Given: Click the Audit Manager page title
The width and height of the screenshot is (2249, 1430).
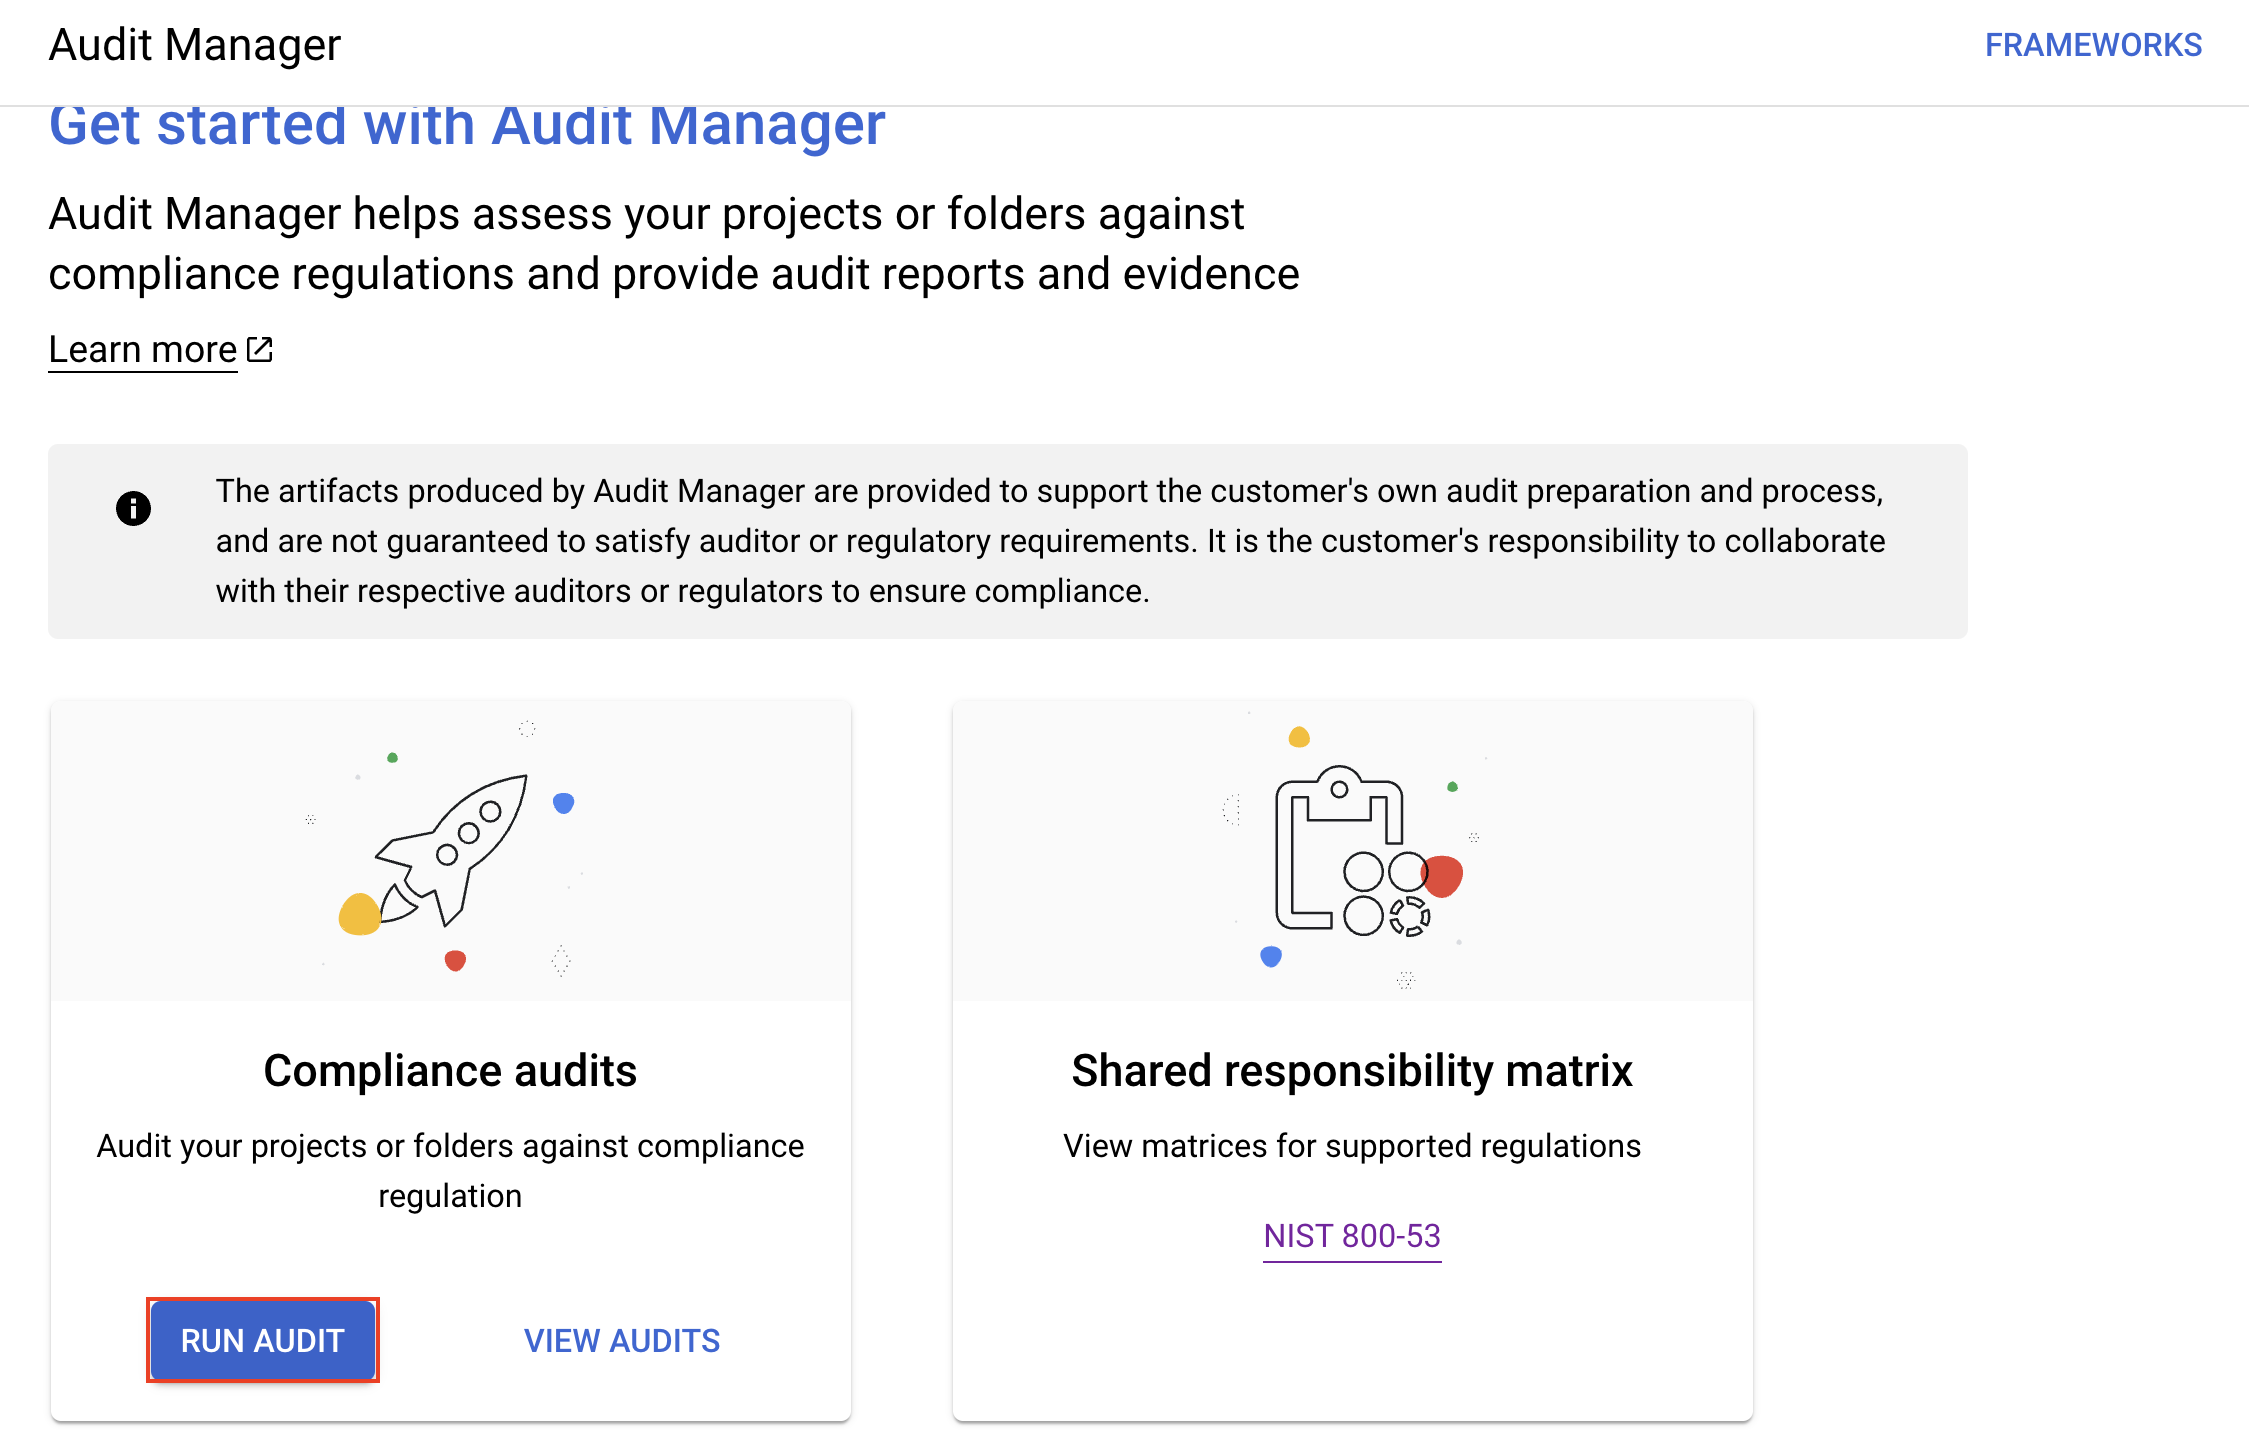Looking at the screenshot, I should [194, 44].
